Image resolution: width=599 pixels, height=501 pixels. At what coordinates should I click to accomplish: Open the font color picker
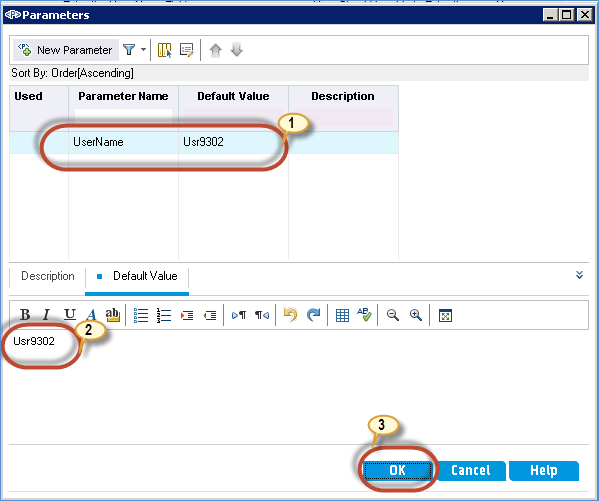[91, 315]
